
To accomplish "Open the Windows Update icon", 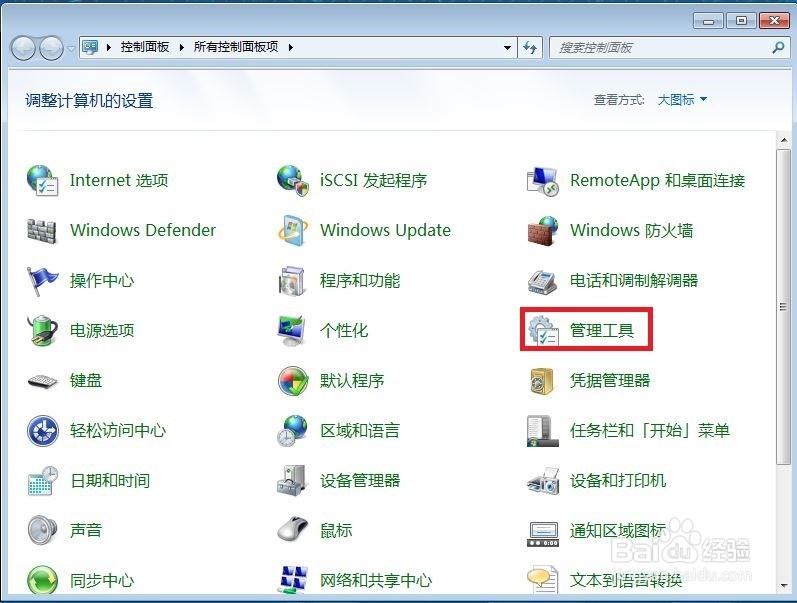I will point(293,230).
